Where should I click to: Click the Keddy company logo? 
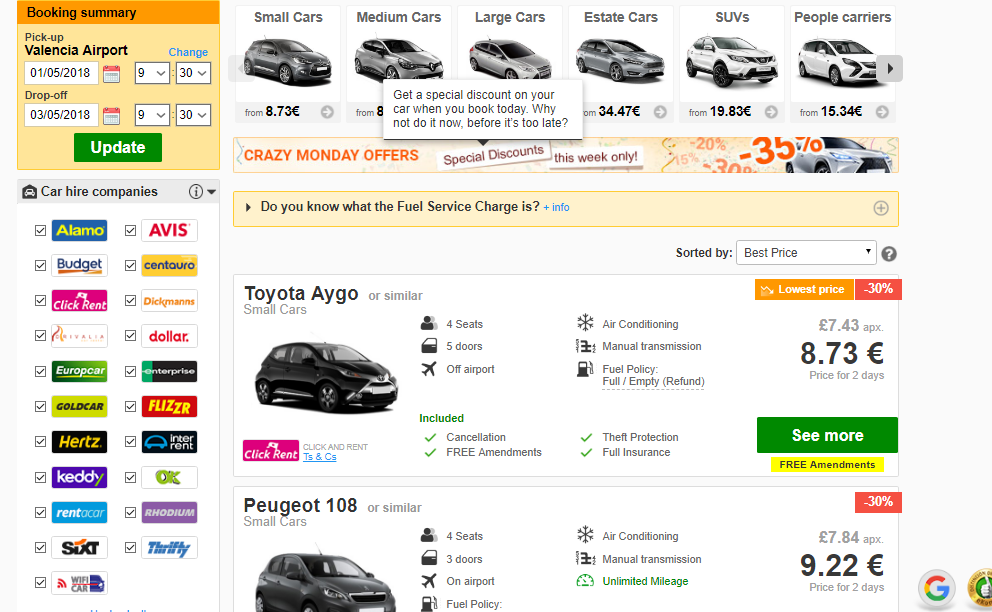(x=79, y=477)
